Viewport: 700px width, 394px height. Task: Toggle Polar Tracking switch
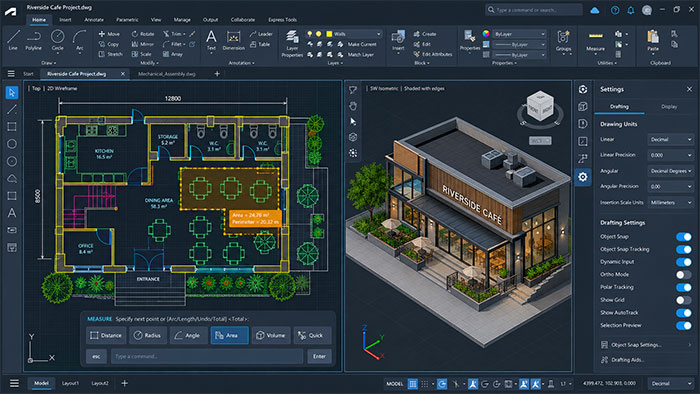683,287
